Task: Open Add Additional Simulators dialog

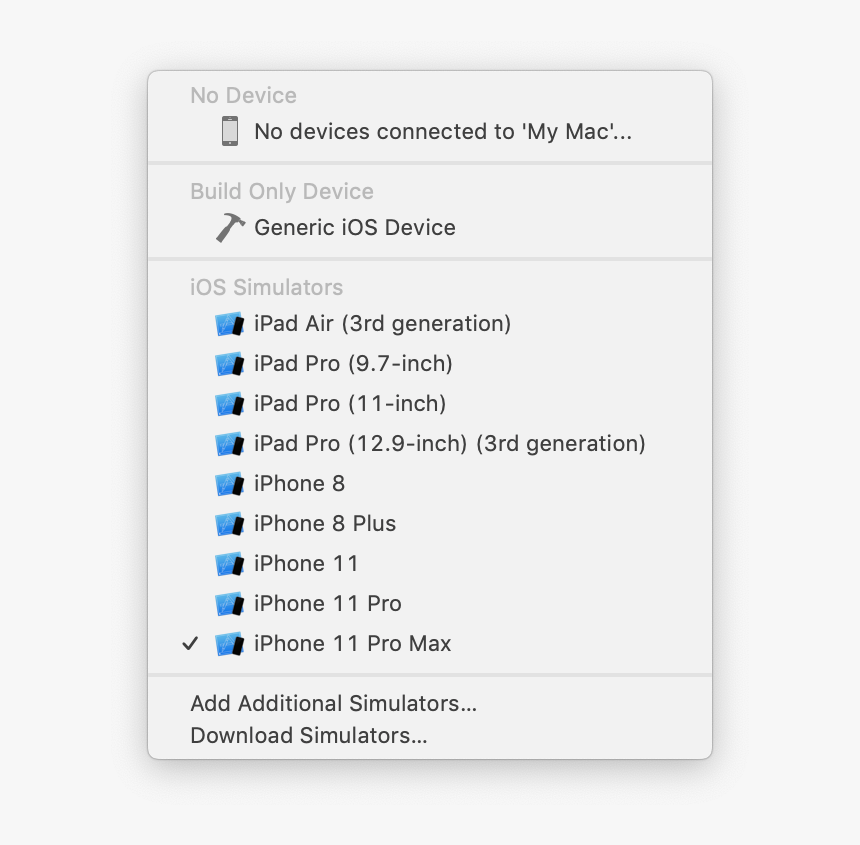Action: (333, 703)
